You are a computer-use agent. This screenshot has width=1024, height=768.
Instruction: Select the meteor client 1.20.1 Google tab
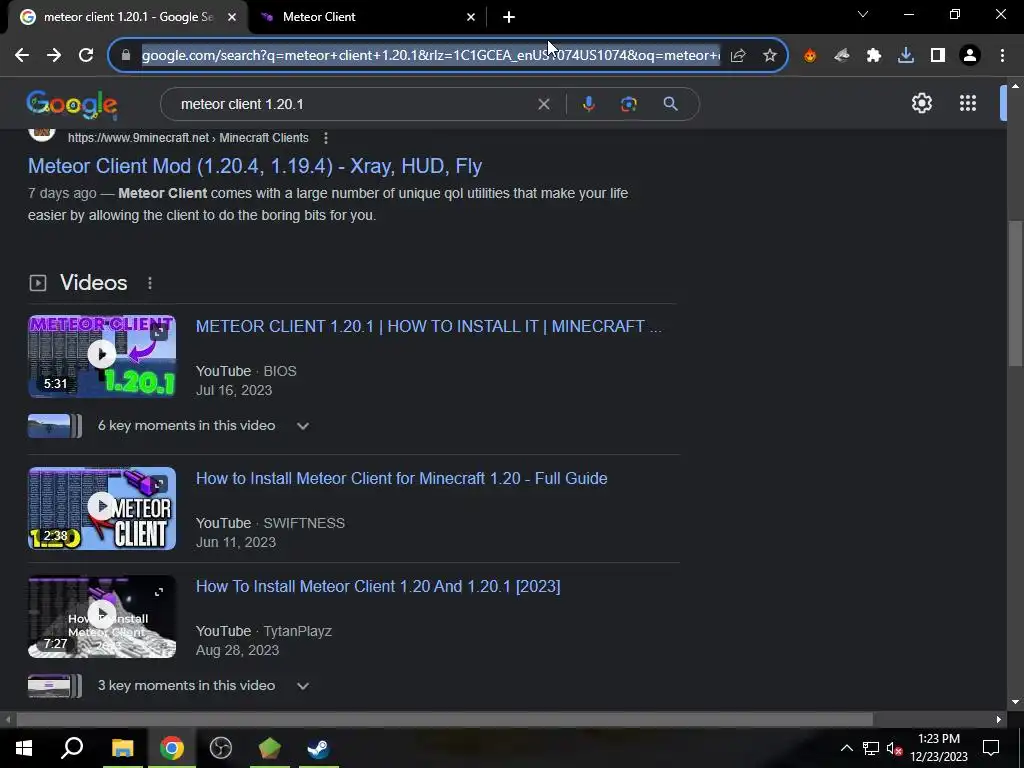128,17
